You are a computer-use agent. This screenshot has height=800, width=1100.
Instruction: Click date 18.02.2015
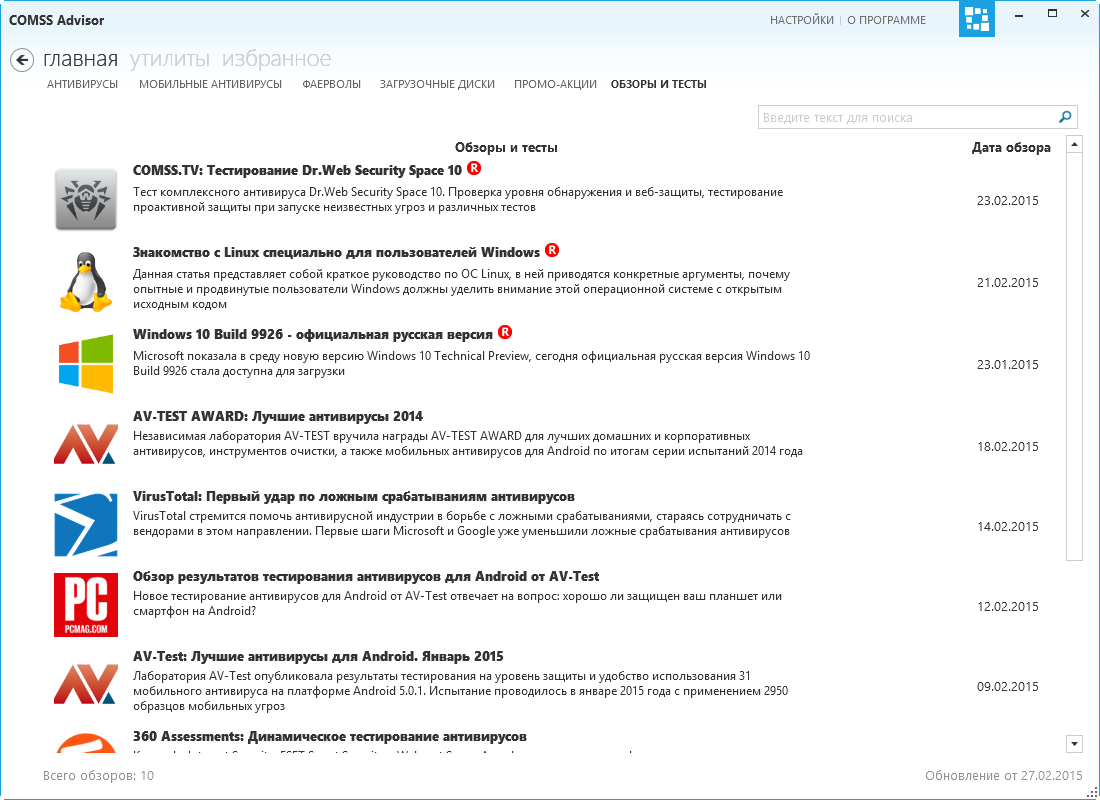click(x=1007, y=447)
